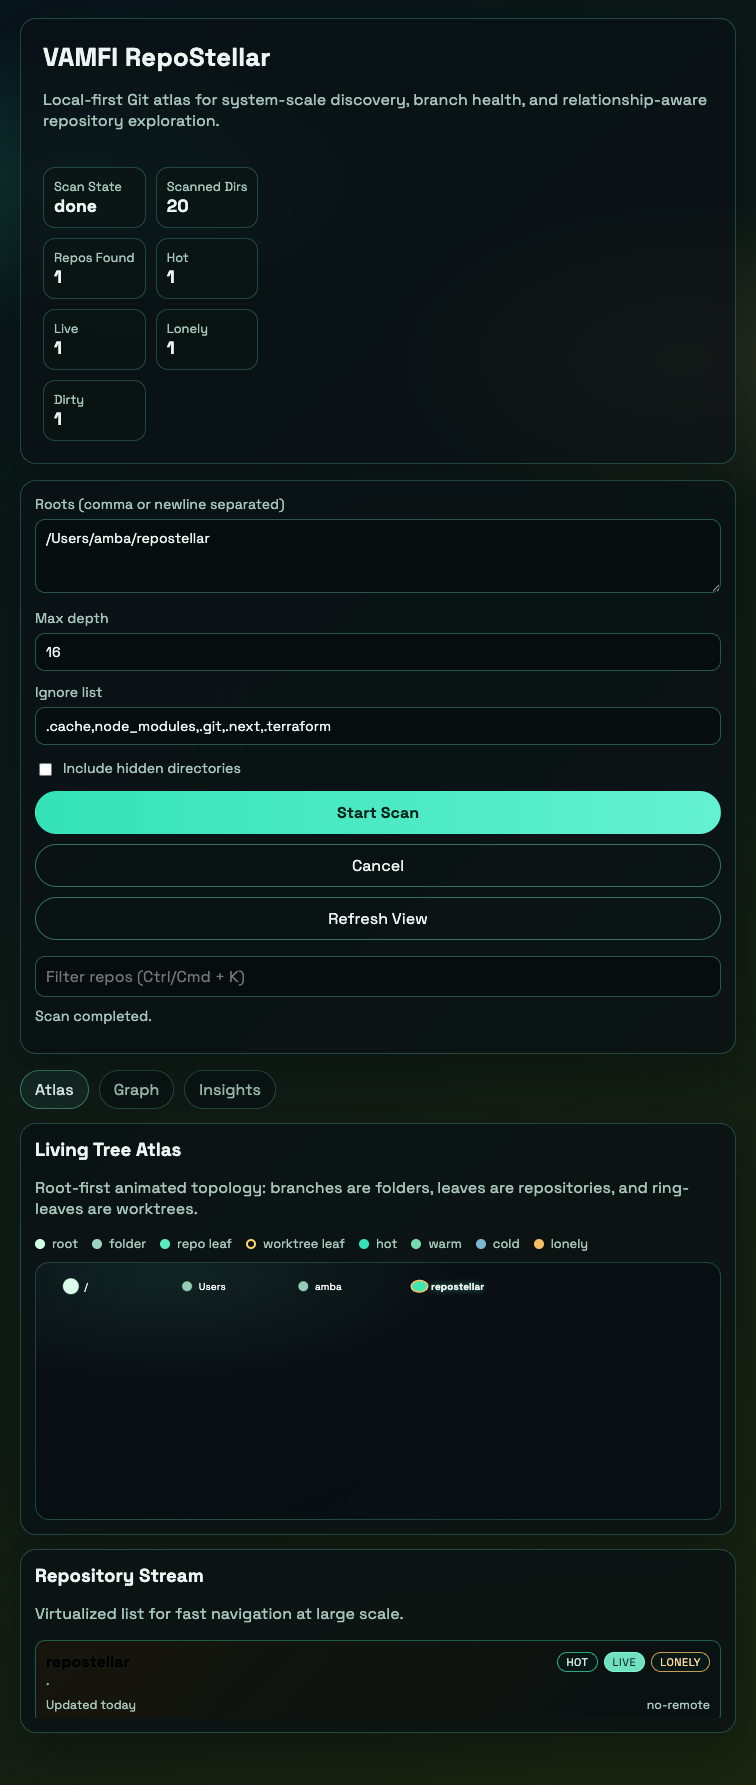756x1785 pixels.
Task: Click the root legend dot in the atlas
Action: (39, 1243)
